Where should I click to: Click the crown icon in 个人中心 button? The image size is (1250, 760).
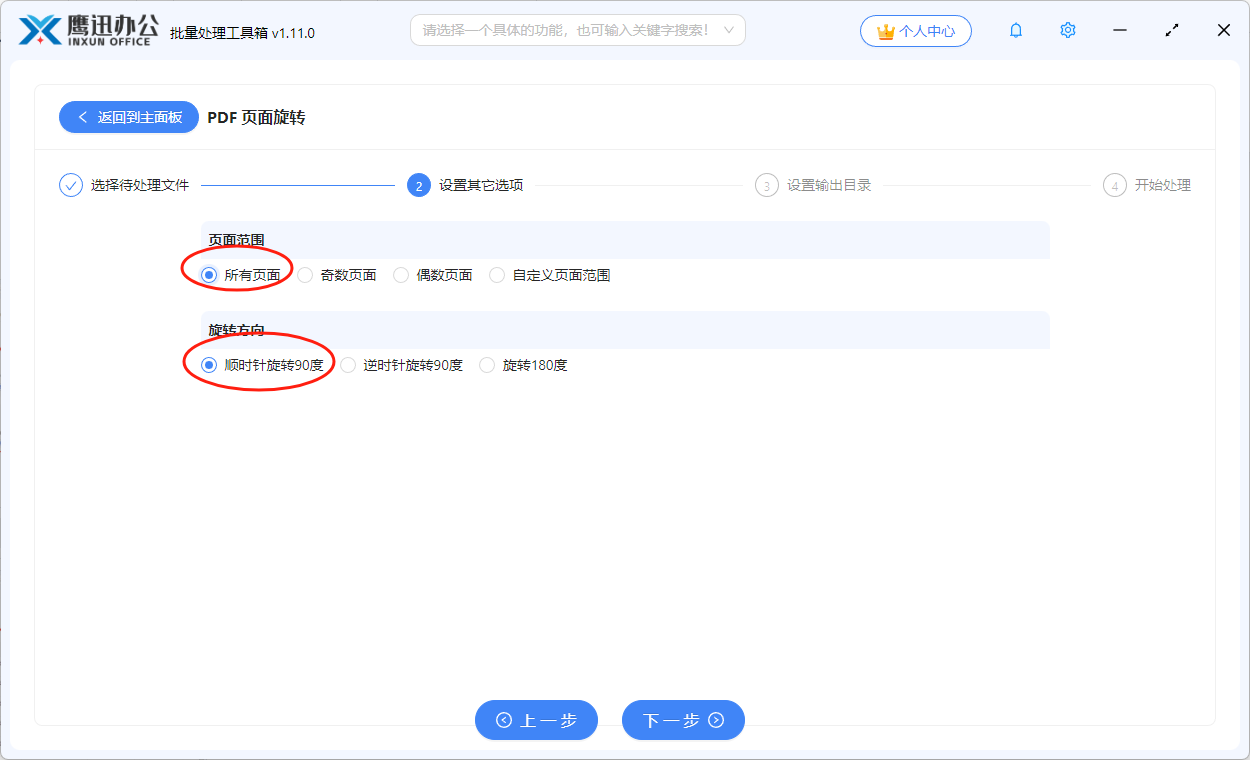coord(884,30)
